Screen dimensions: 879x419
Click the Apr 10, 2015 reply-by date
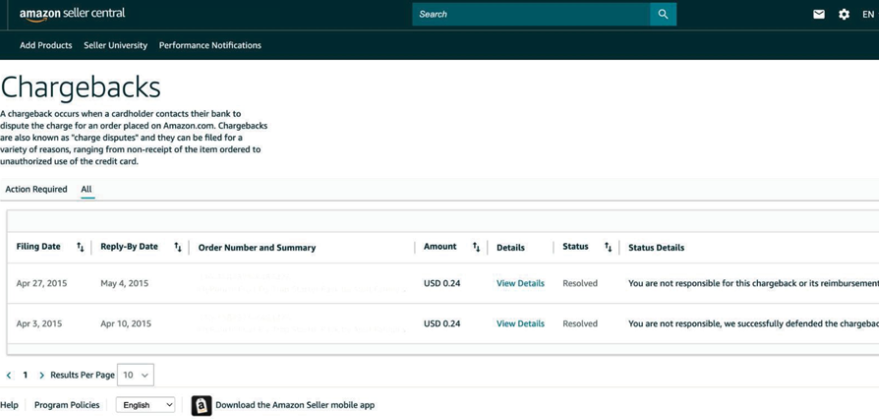pos(124,324)
